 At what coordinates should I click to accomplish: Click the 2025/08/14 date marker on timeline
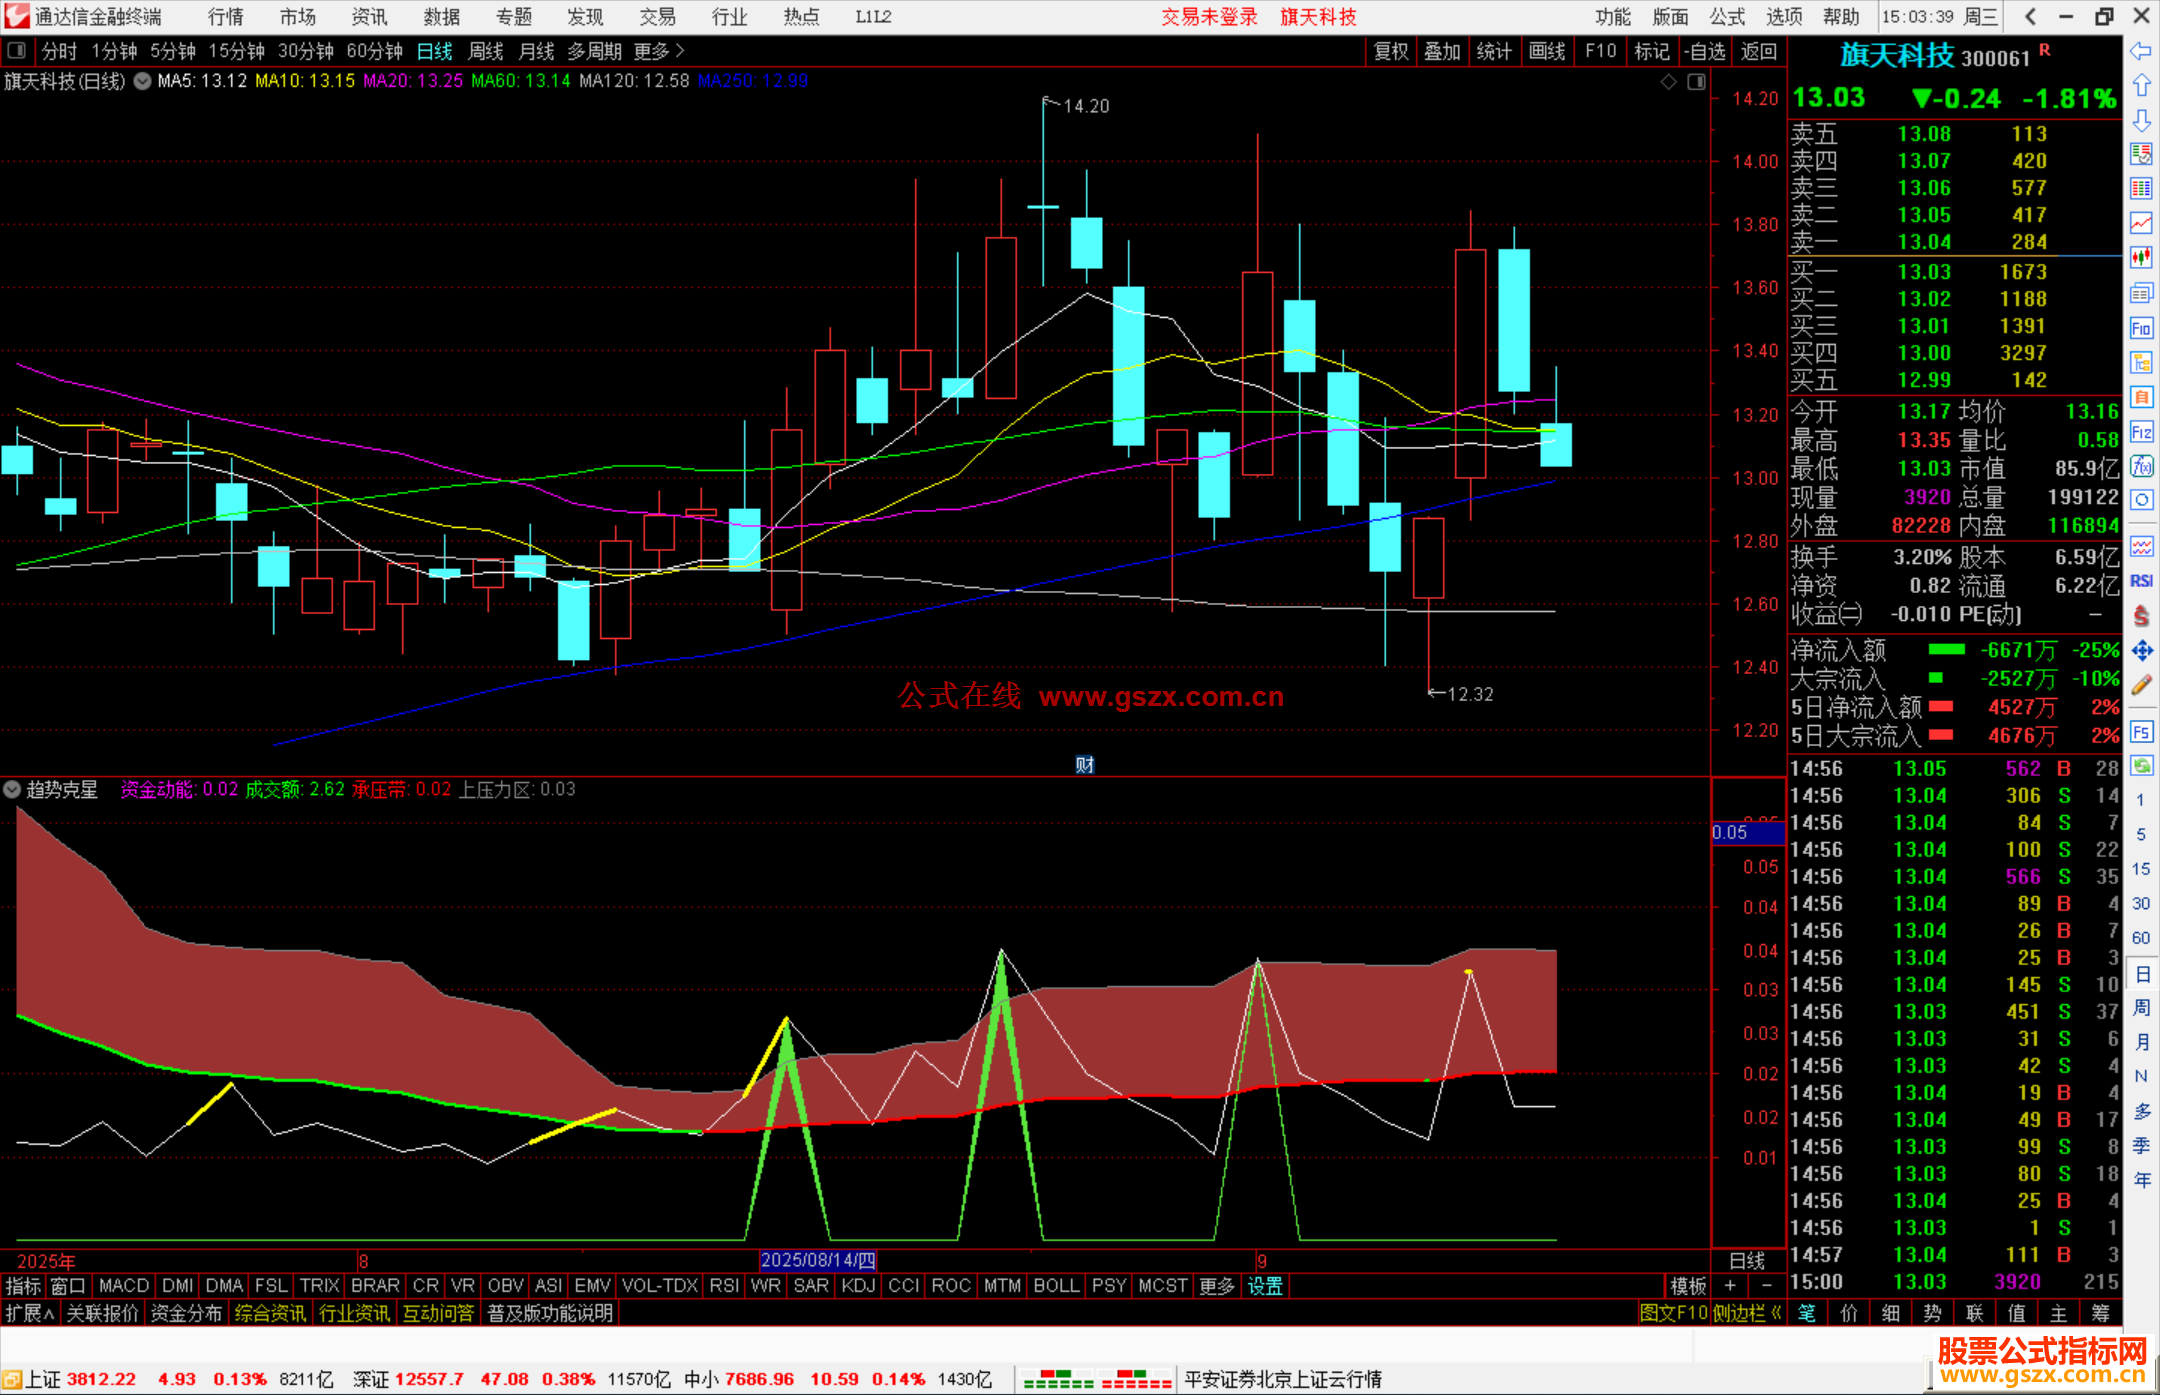point(818,1260)
